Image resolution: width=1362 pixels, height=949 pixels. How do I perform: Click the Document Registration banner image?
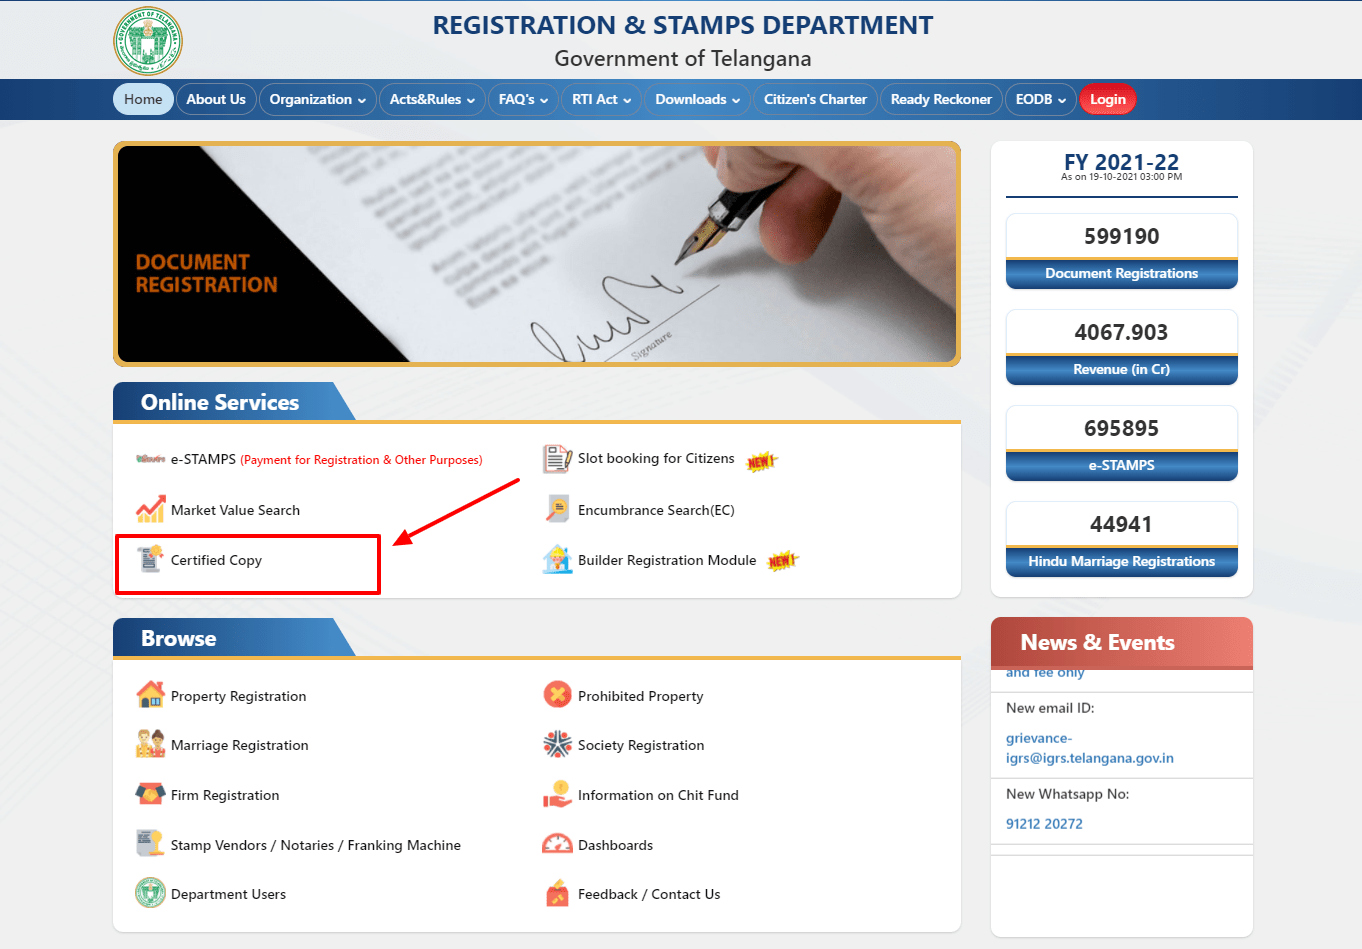(537, 254)
